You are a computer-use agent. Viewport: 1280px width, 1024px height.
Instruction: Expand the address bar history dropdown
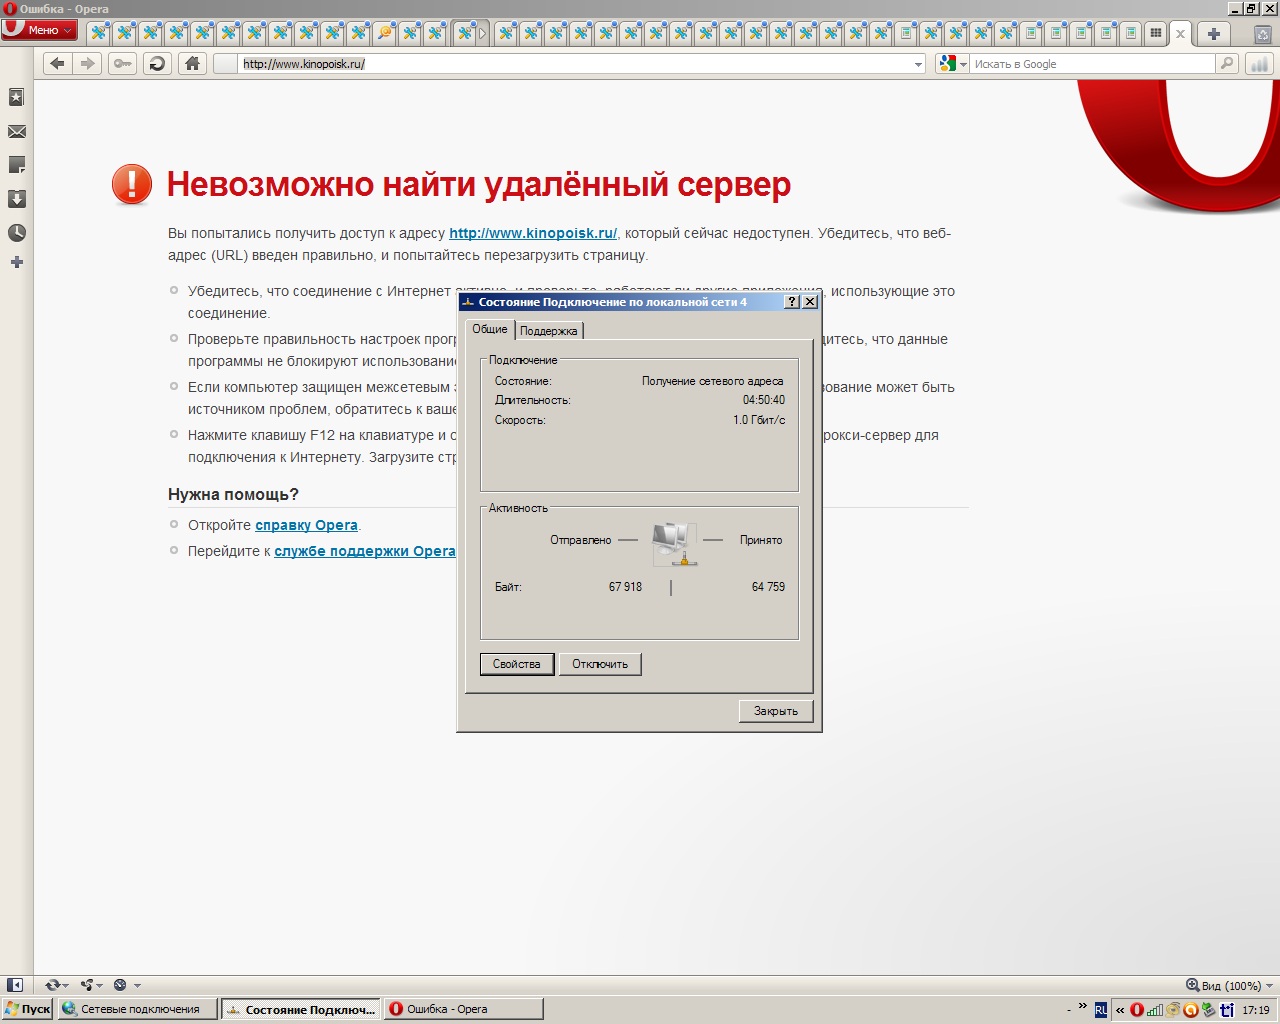coord(918,64)
